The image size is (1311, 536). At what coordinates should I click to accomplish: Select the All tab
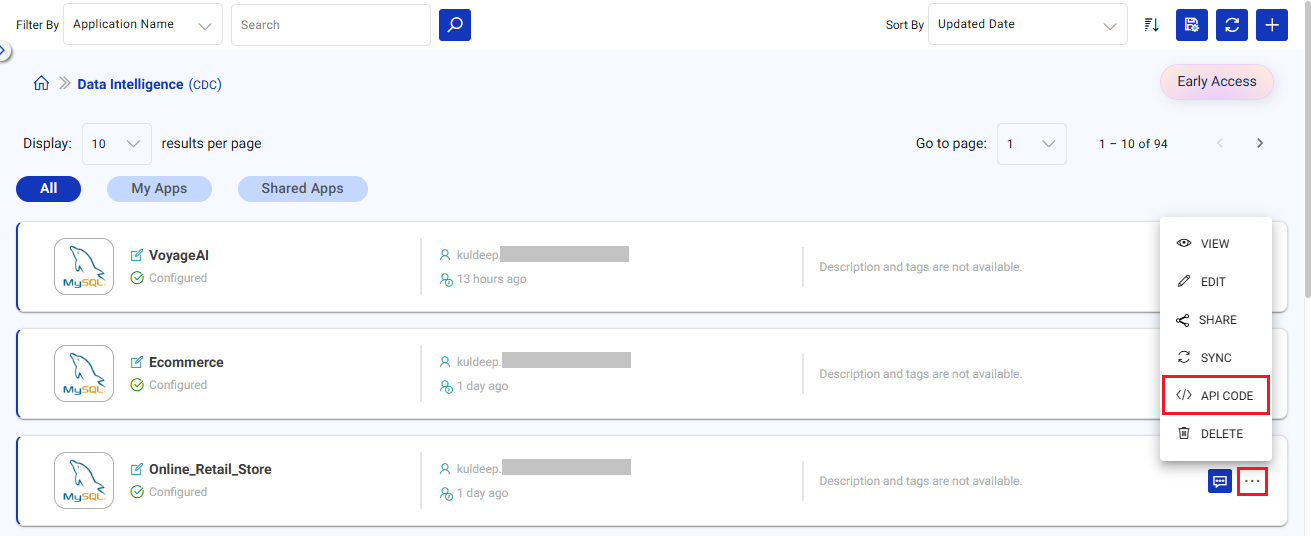coord(48,188)
